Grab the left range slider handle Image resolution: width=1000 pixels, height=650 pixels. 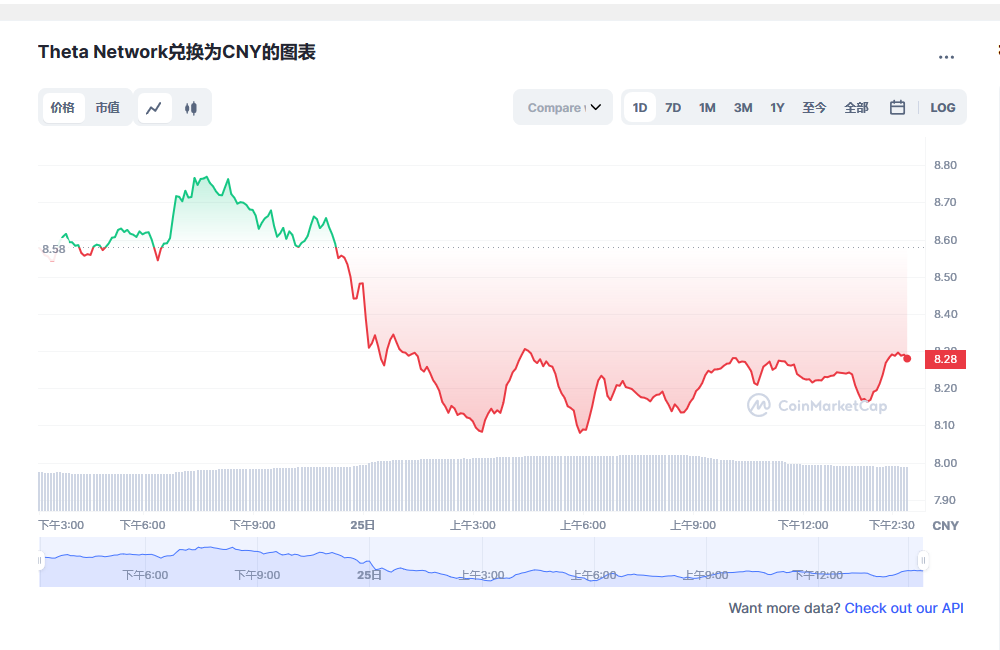(x=40, y=561)
